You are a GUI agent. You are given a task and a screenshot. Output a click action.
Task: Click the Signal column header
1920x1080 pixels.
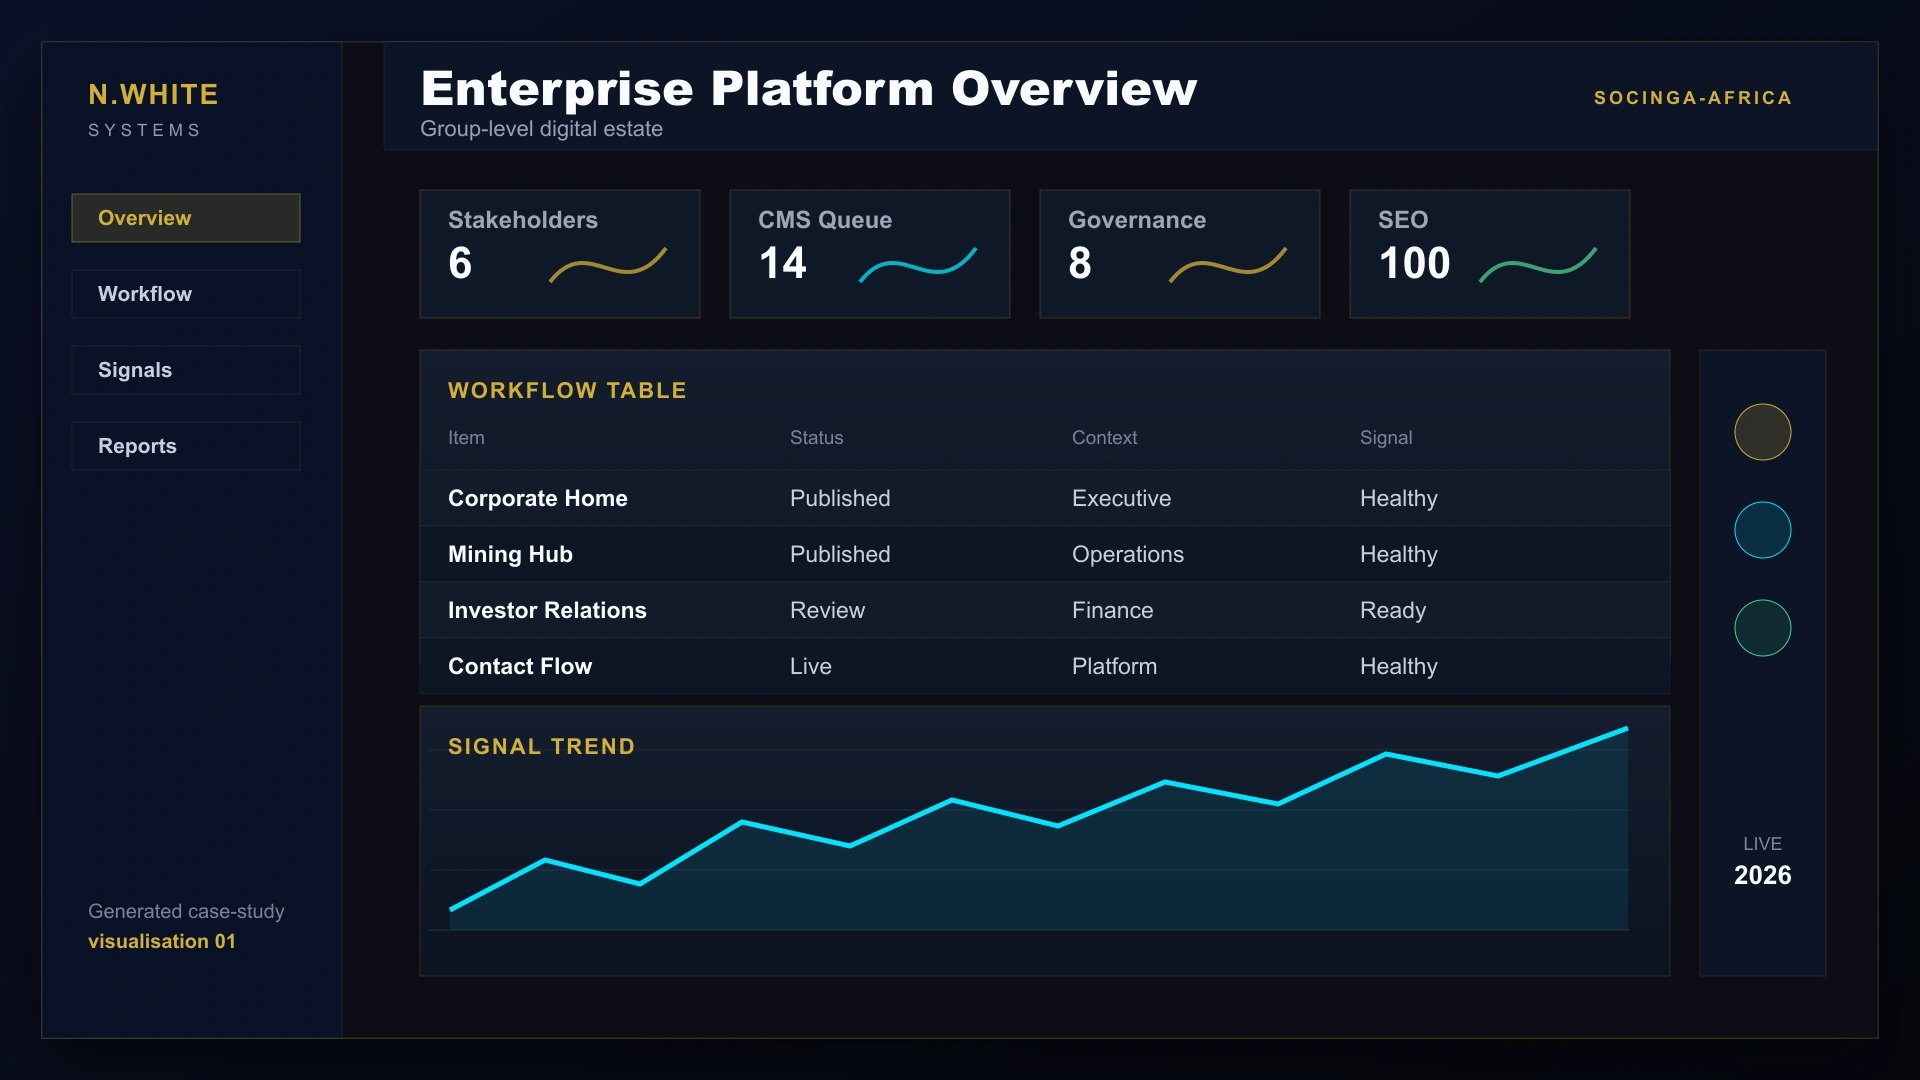pos(1386,438)
